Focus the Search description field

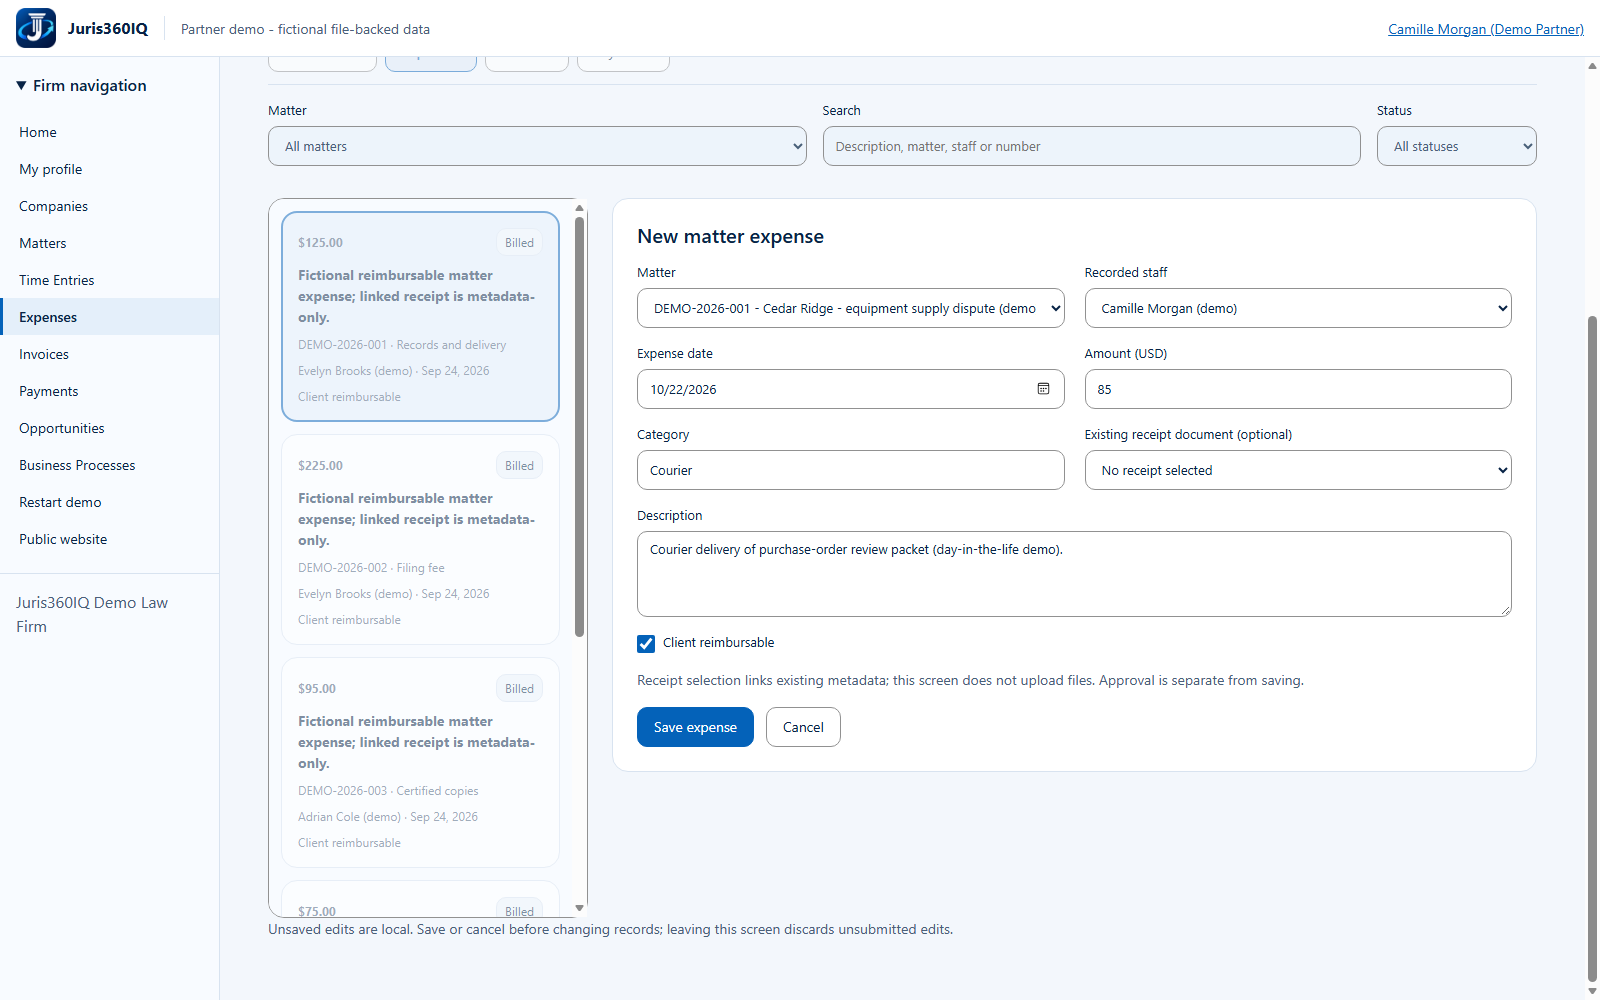(x=1091, y=146)
